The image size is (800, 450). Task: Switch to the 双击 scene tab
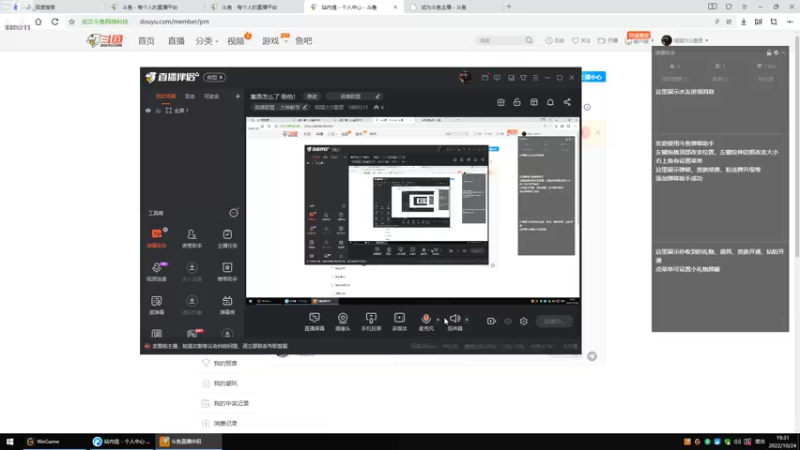point(190,96)
